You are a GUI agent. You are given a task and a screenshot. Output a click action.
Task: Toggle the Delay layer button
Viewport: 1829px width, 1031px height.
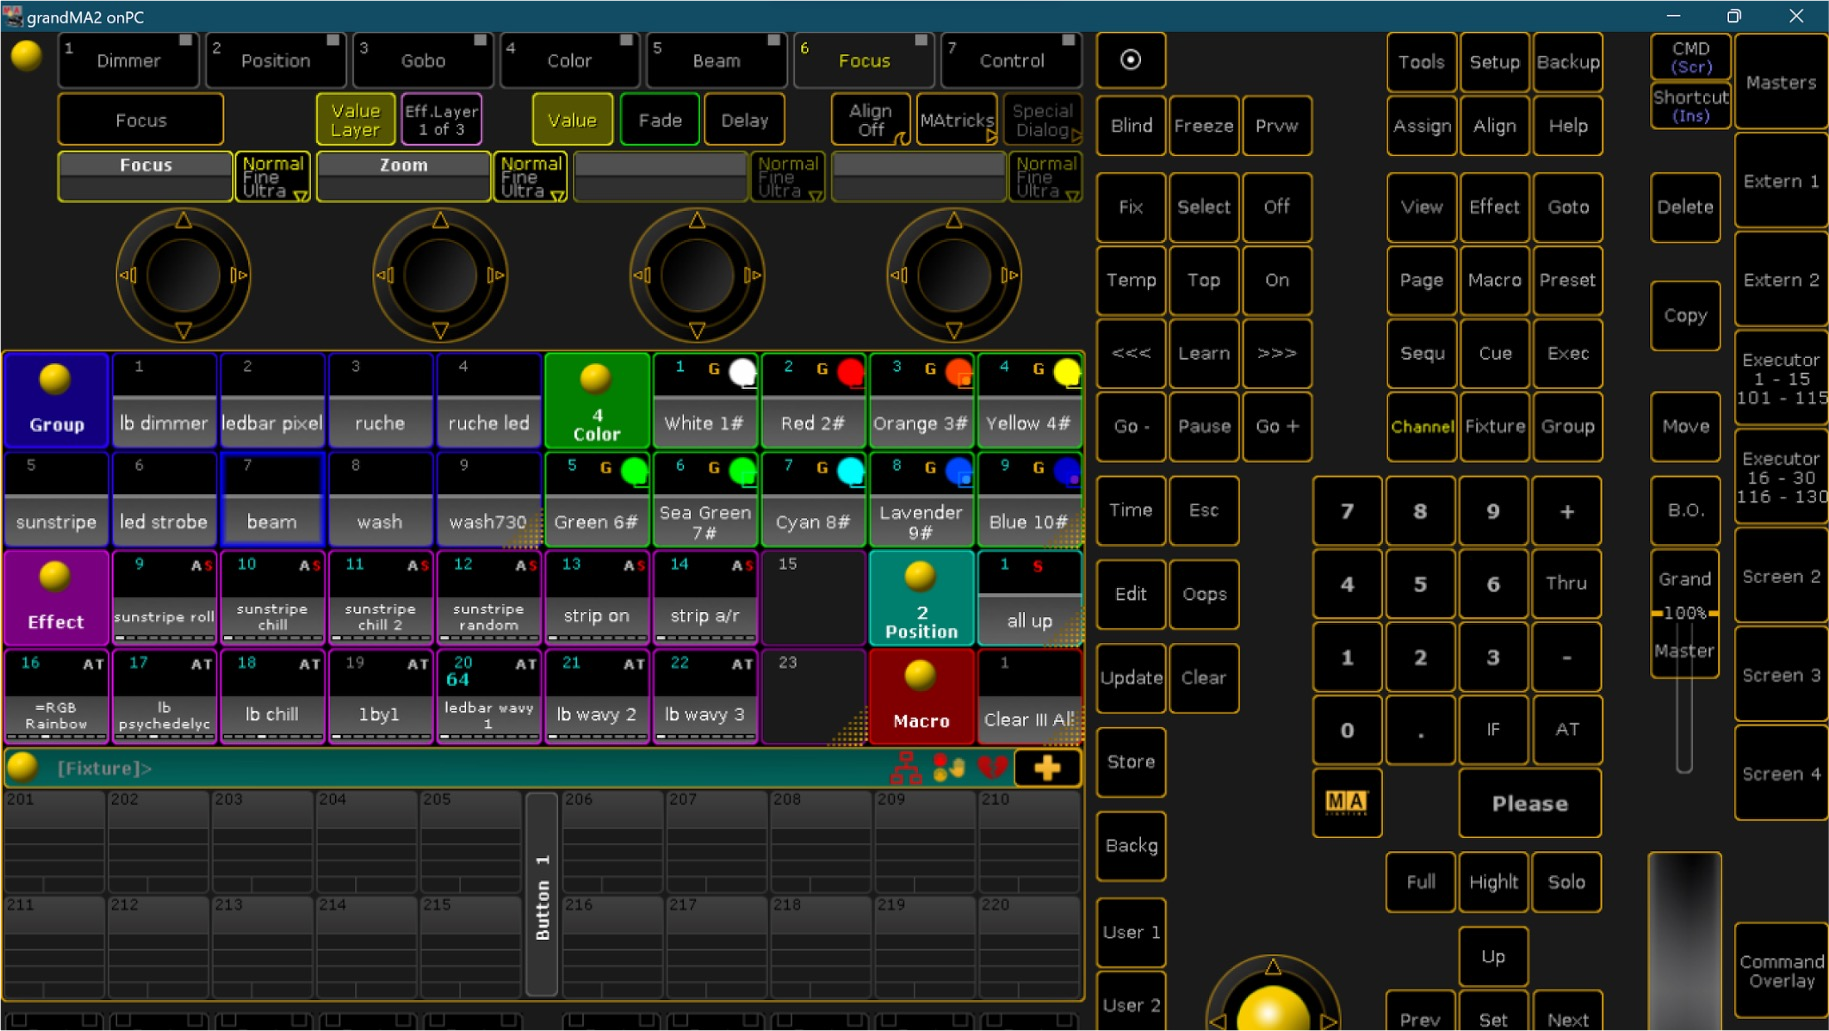744,120
